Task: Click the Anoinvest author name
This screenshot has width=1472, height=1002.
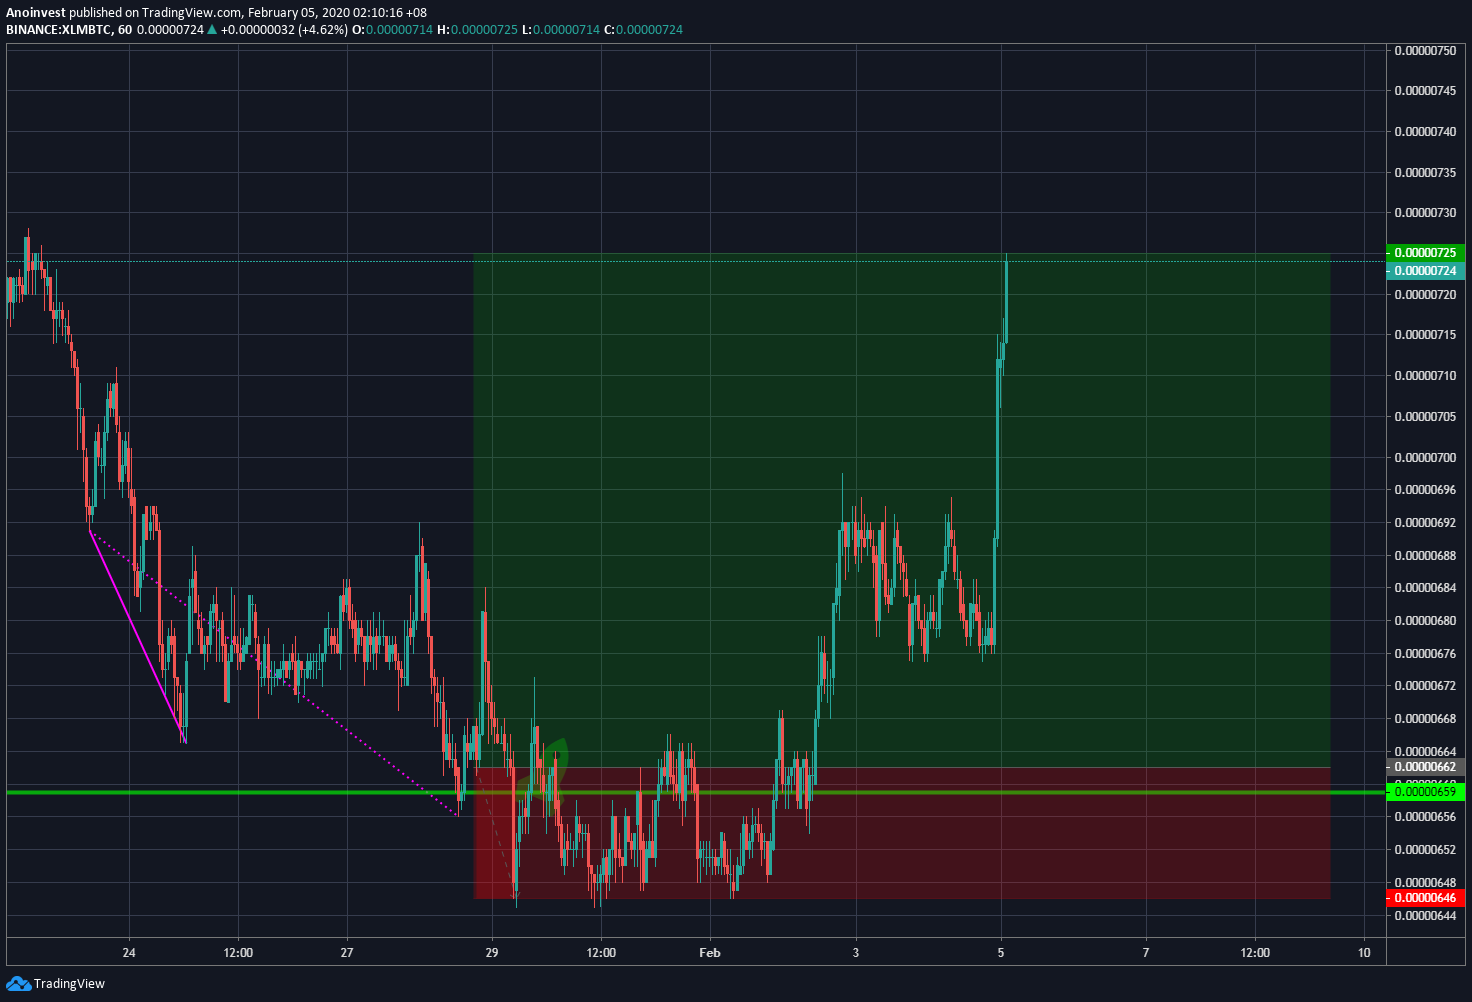Action: point(35,13)
